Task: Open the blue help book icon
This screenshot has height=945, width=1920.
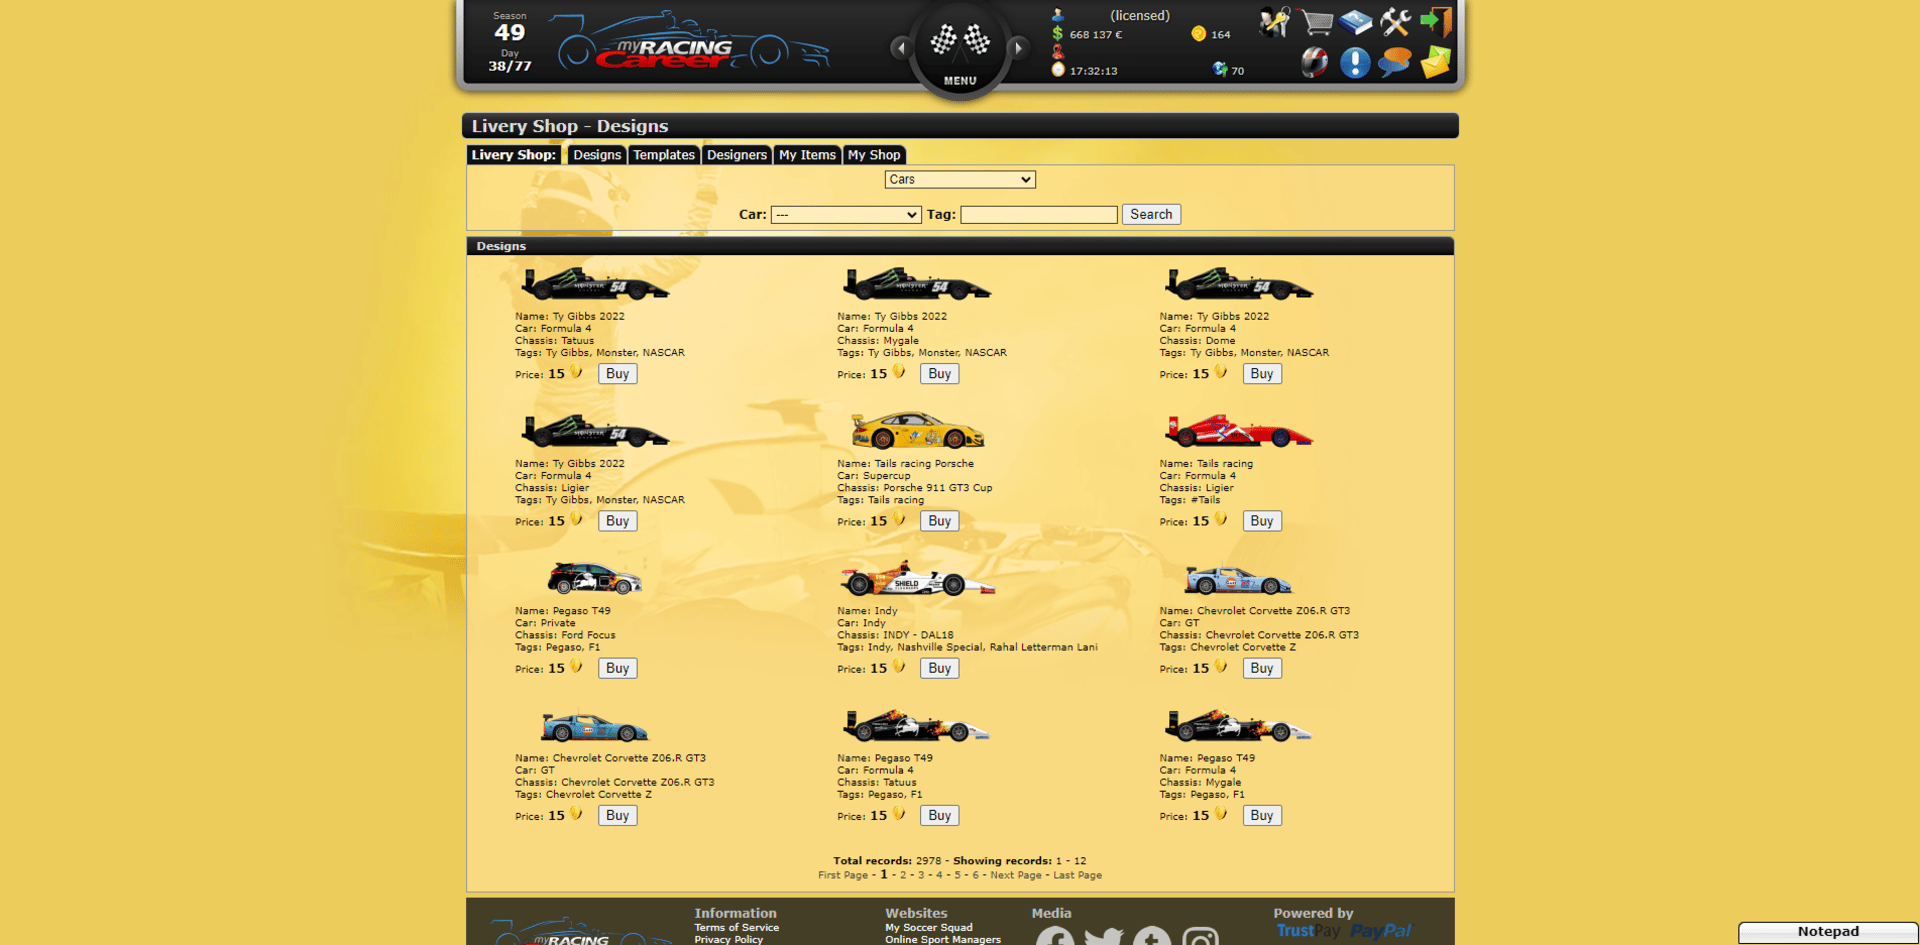Action: (x=1356, y=22)
